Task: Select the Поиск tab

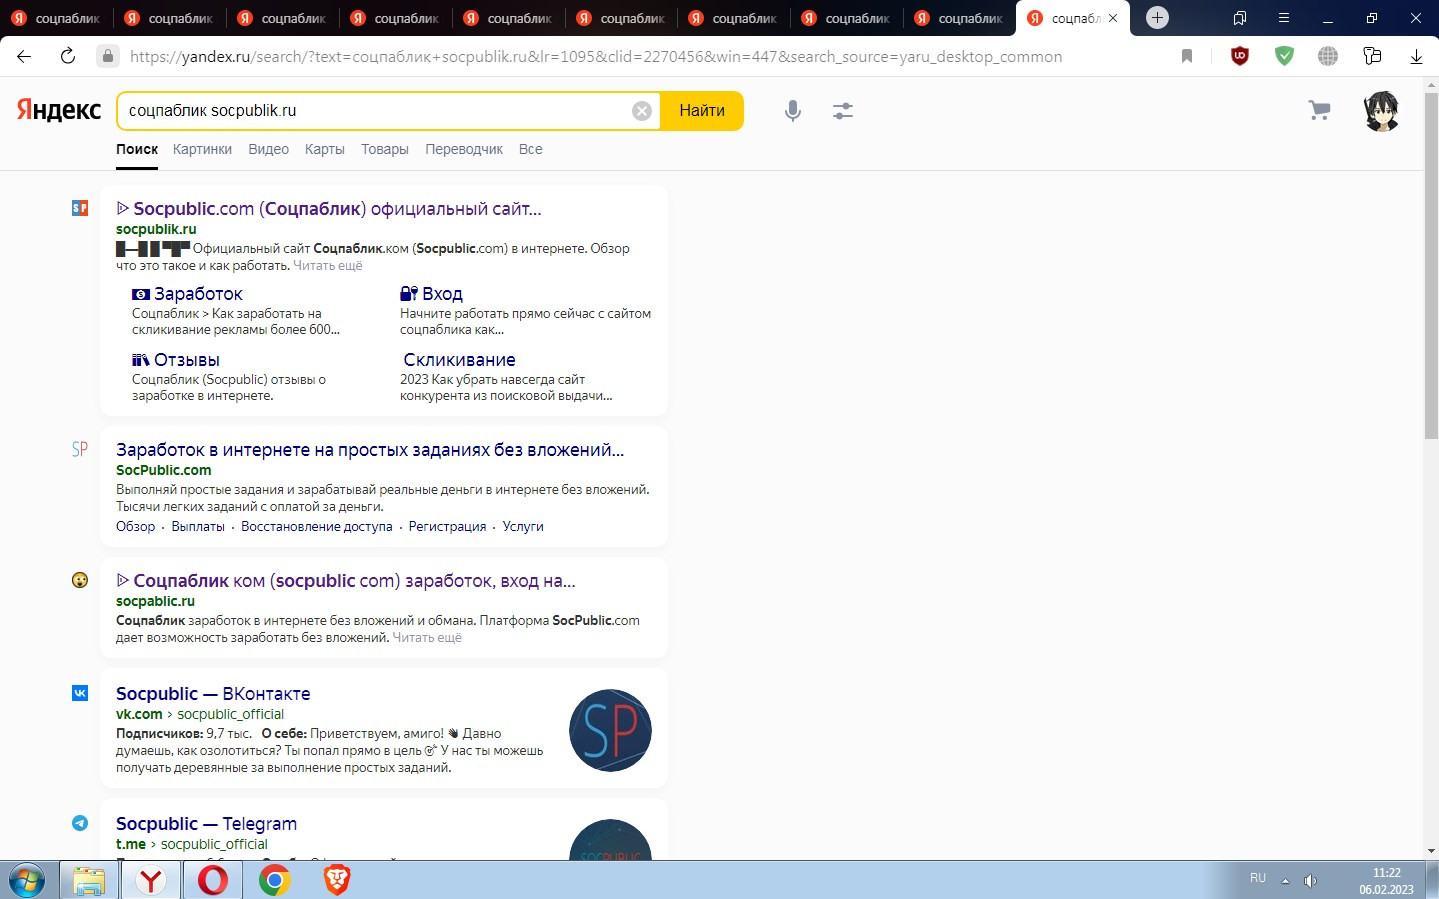Action: pyautogui.click(x=137, y=149)
